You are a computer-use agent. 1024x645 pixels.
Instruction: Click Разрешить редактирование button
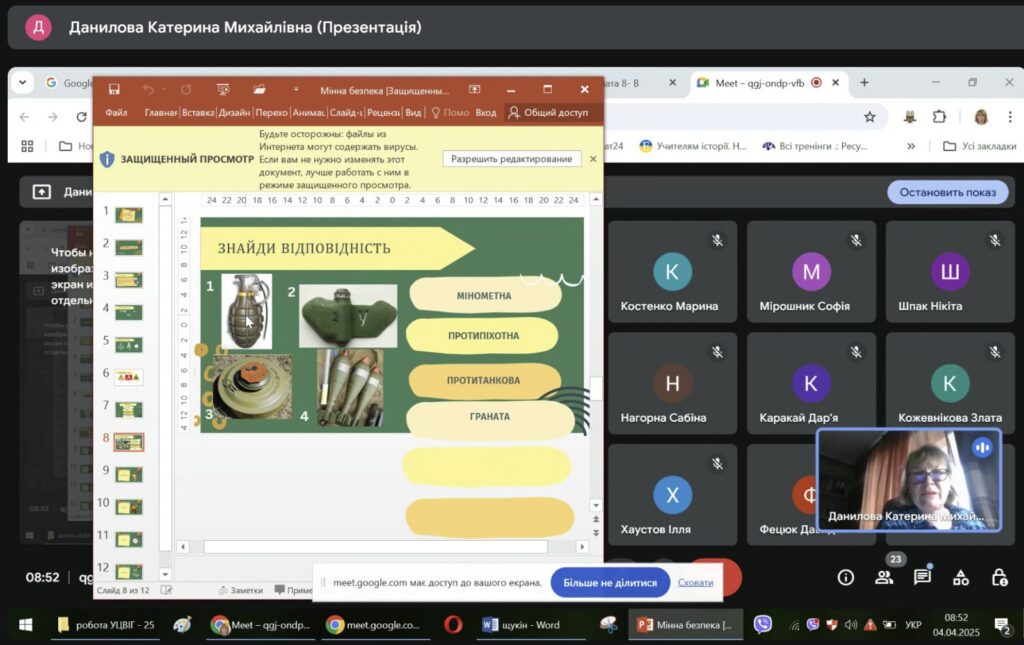(511, 159)
